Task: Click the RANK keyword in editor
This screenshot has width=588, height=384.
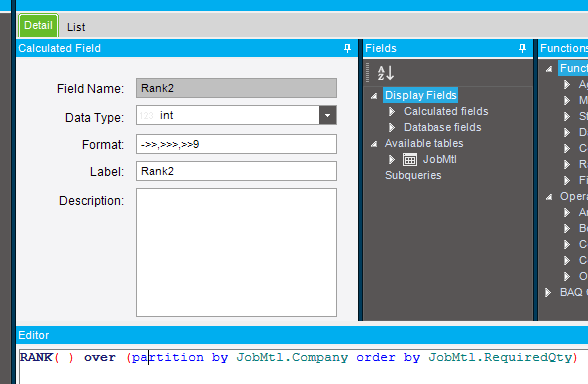Action: coord(36,357)
